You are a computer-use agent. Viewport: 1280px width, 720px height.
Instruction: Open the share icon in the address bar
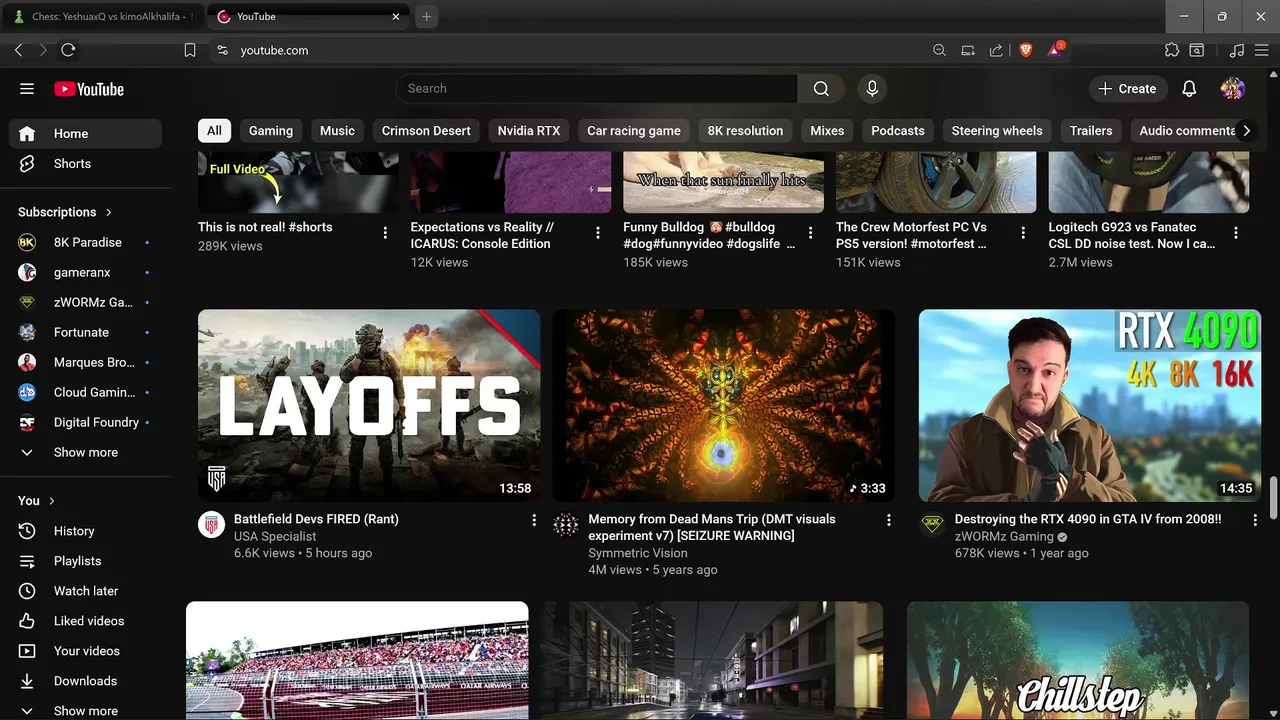tap(996, 50)
